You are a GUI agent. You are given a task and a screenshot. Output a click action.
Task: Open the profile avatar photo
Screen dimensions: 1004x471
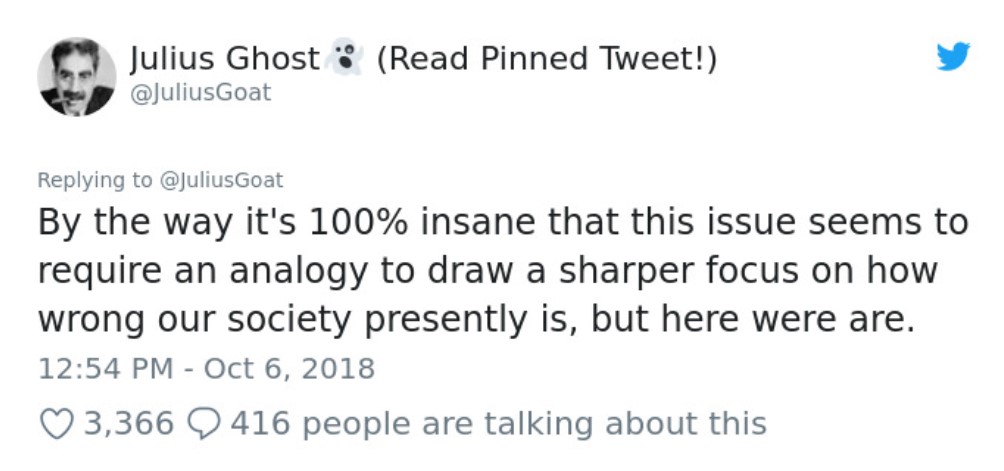point(77,76)
